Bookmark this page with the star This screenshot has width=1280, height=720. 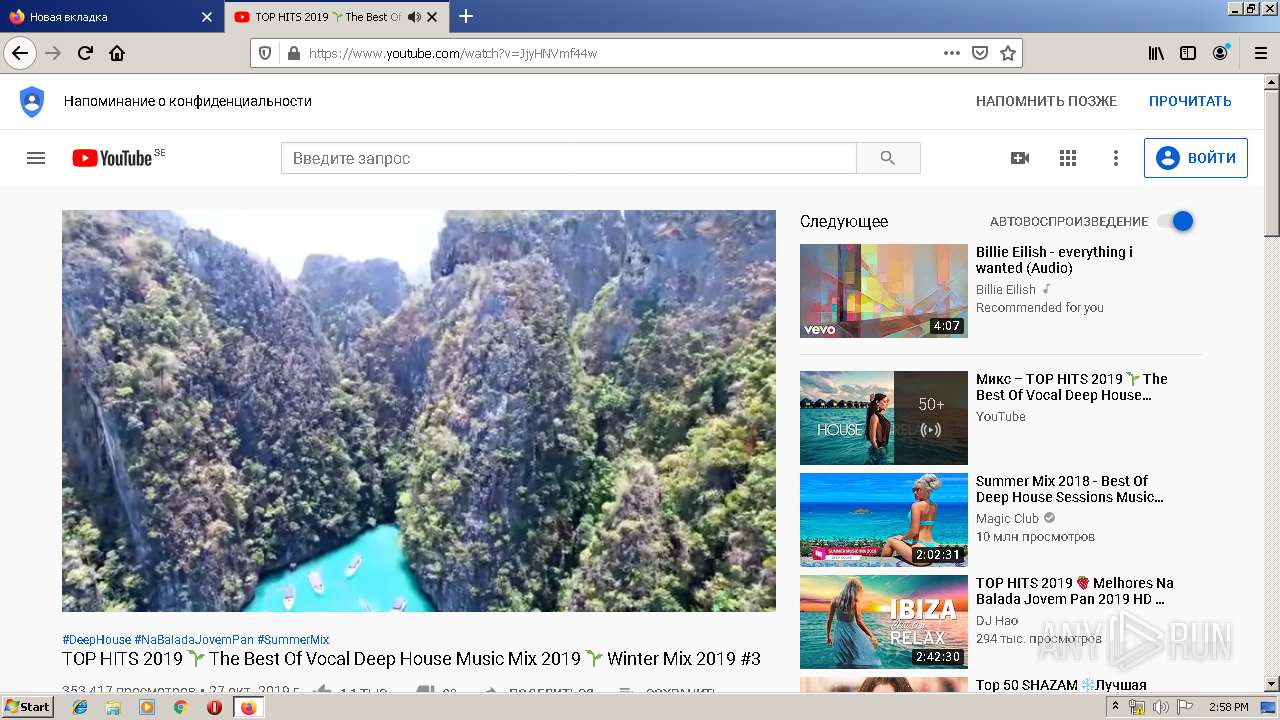pos(1008,53)
